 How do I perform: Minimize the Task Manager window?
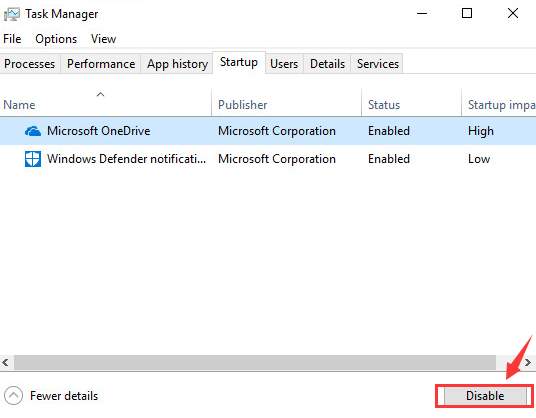(422, 13)
